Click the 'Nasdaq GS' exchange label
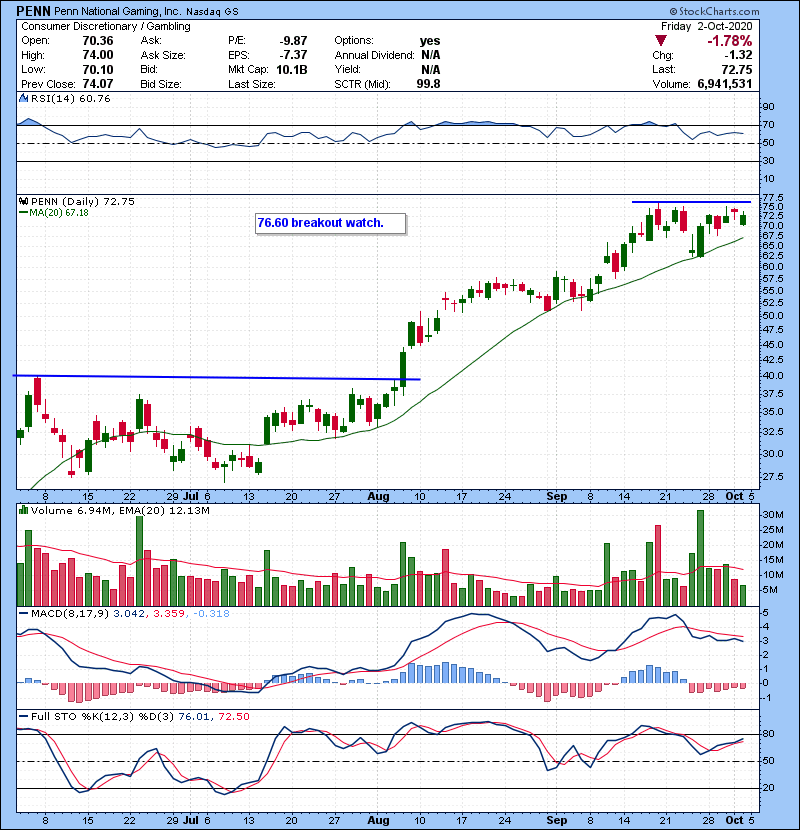Viewport: 800px width, 830px height. click(212, 11)
